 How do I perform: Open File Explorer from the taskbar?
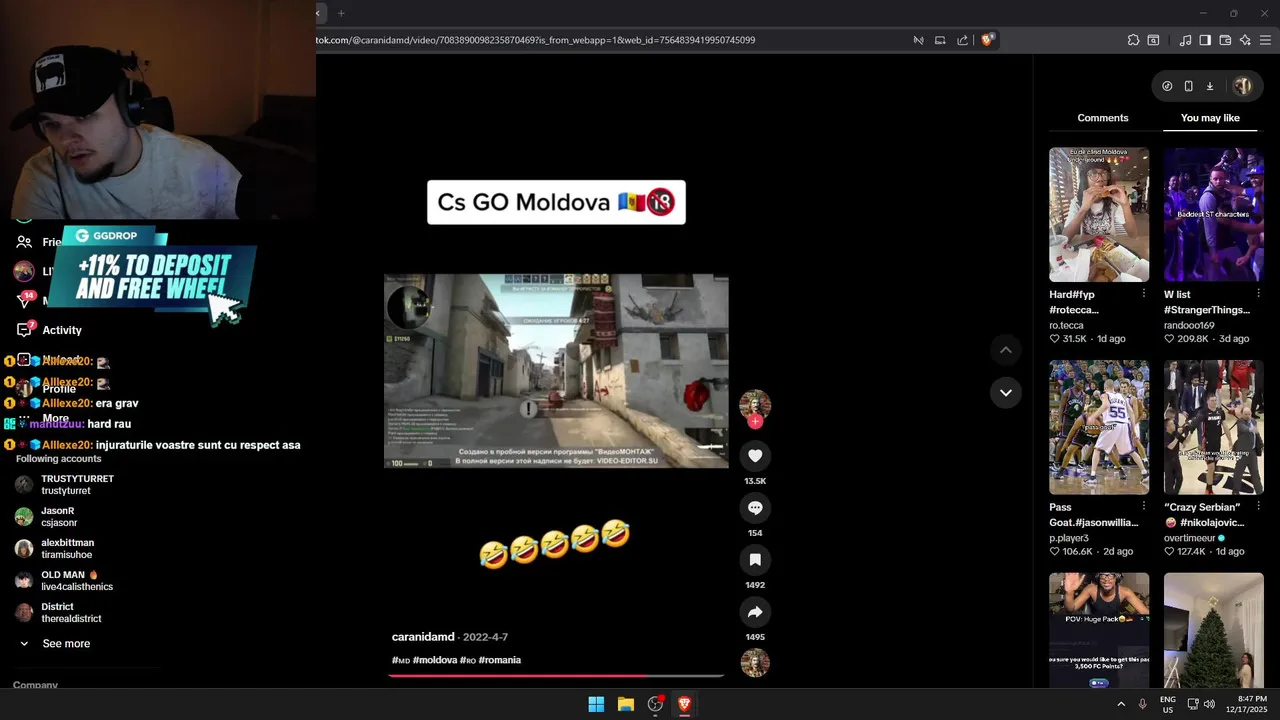[x=626, y=704]
